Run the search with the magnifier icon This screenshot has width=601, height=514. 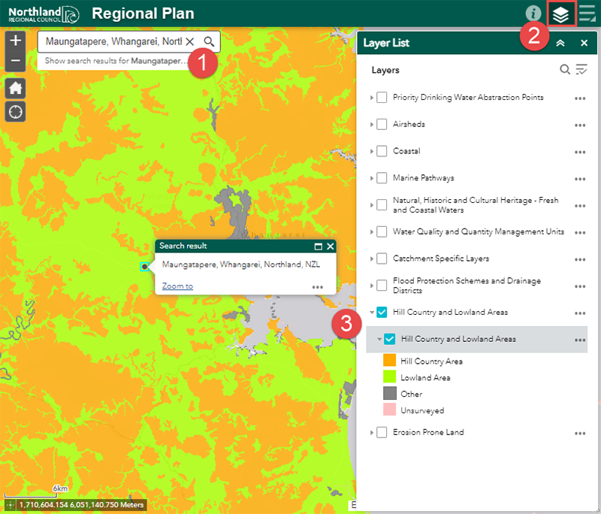click(209, 41)
